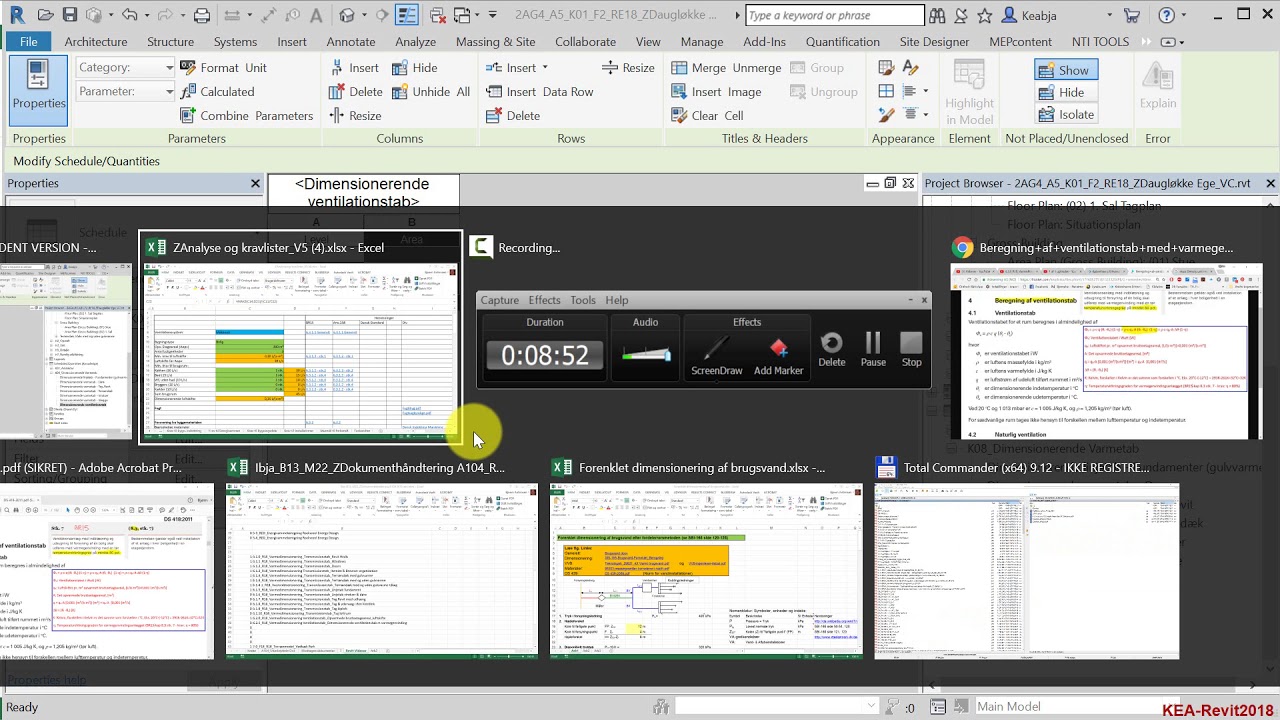The height and width of the screenshot is (720, 1280).
Task: Undo the last action in Revit
Action: coord(130,15)
